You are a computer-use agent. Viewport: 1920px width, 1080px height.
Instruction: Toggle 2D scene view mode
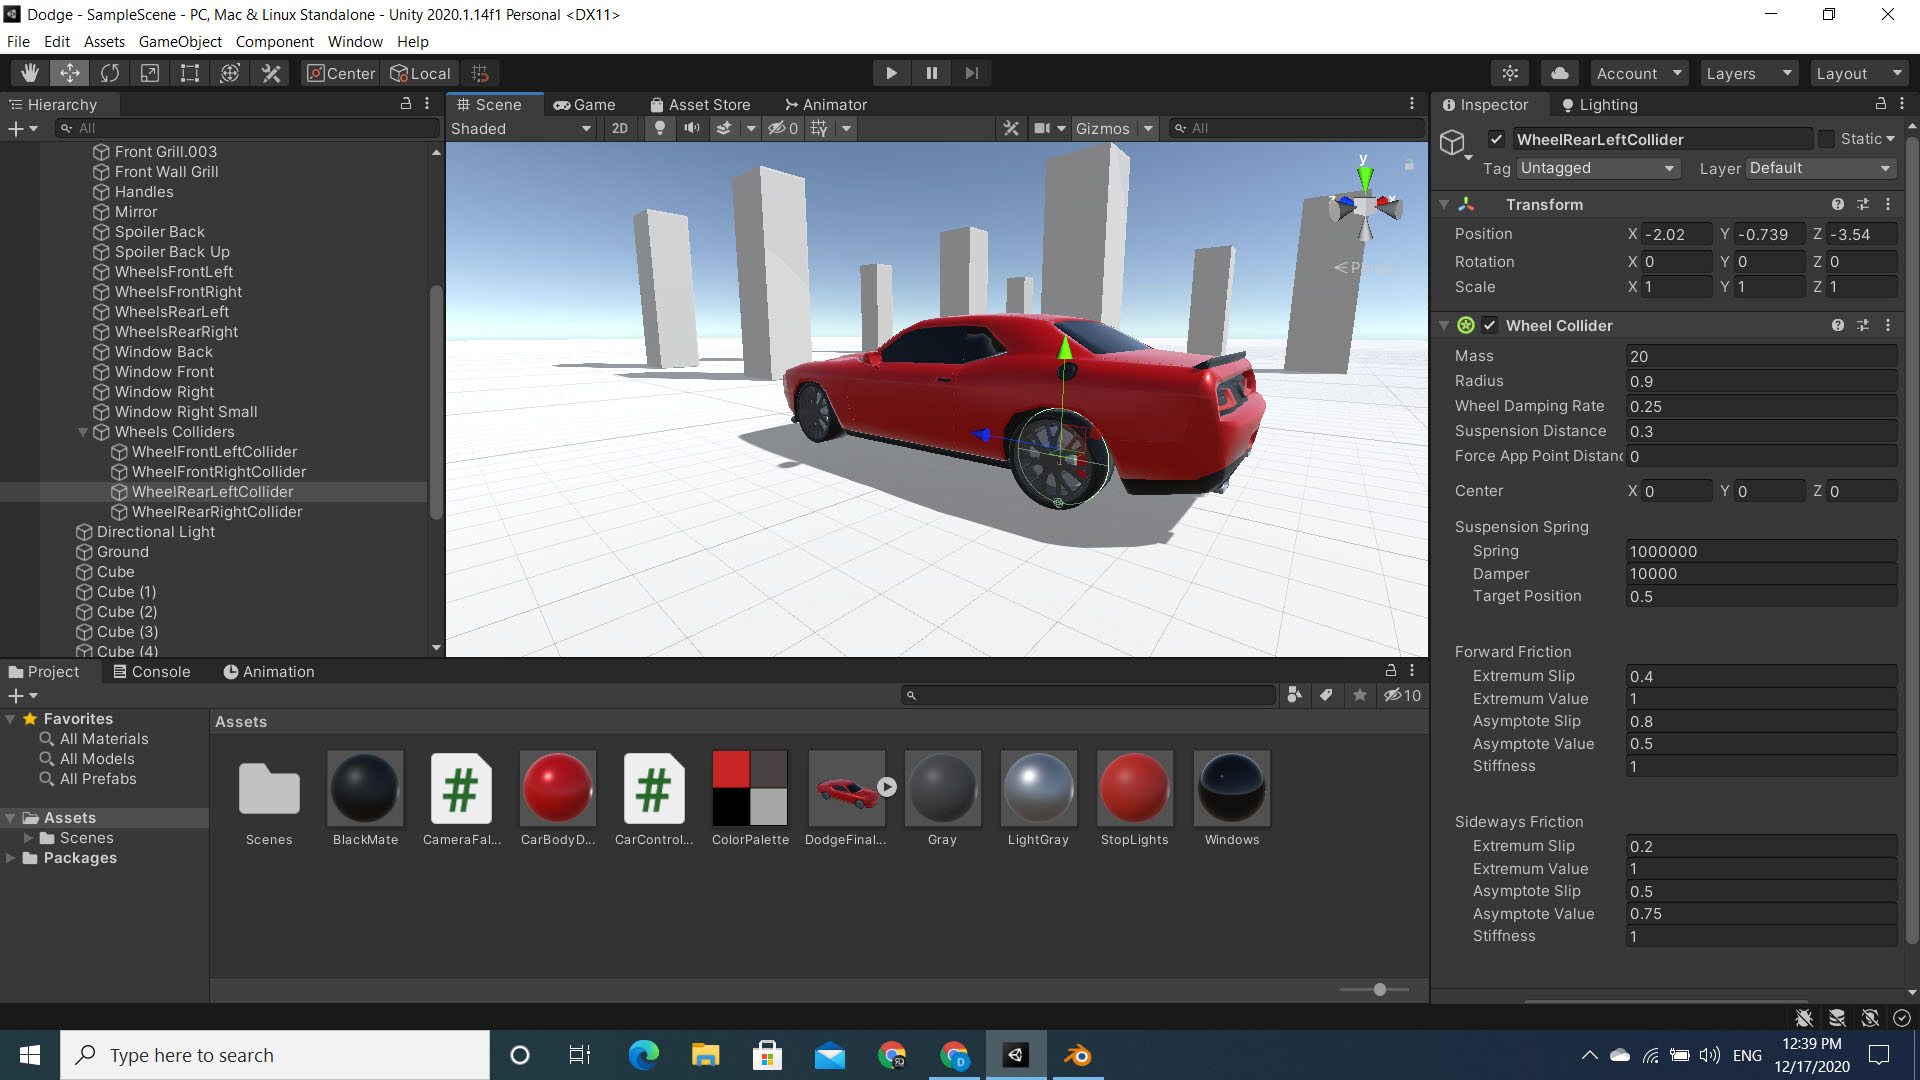click(x=620, y=128)
